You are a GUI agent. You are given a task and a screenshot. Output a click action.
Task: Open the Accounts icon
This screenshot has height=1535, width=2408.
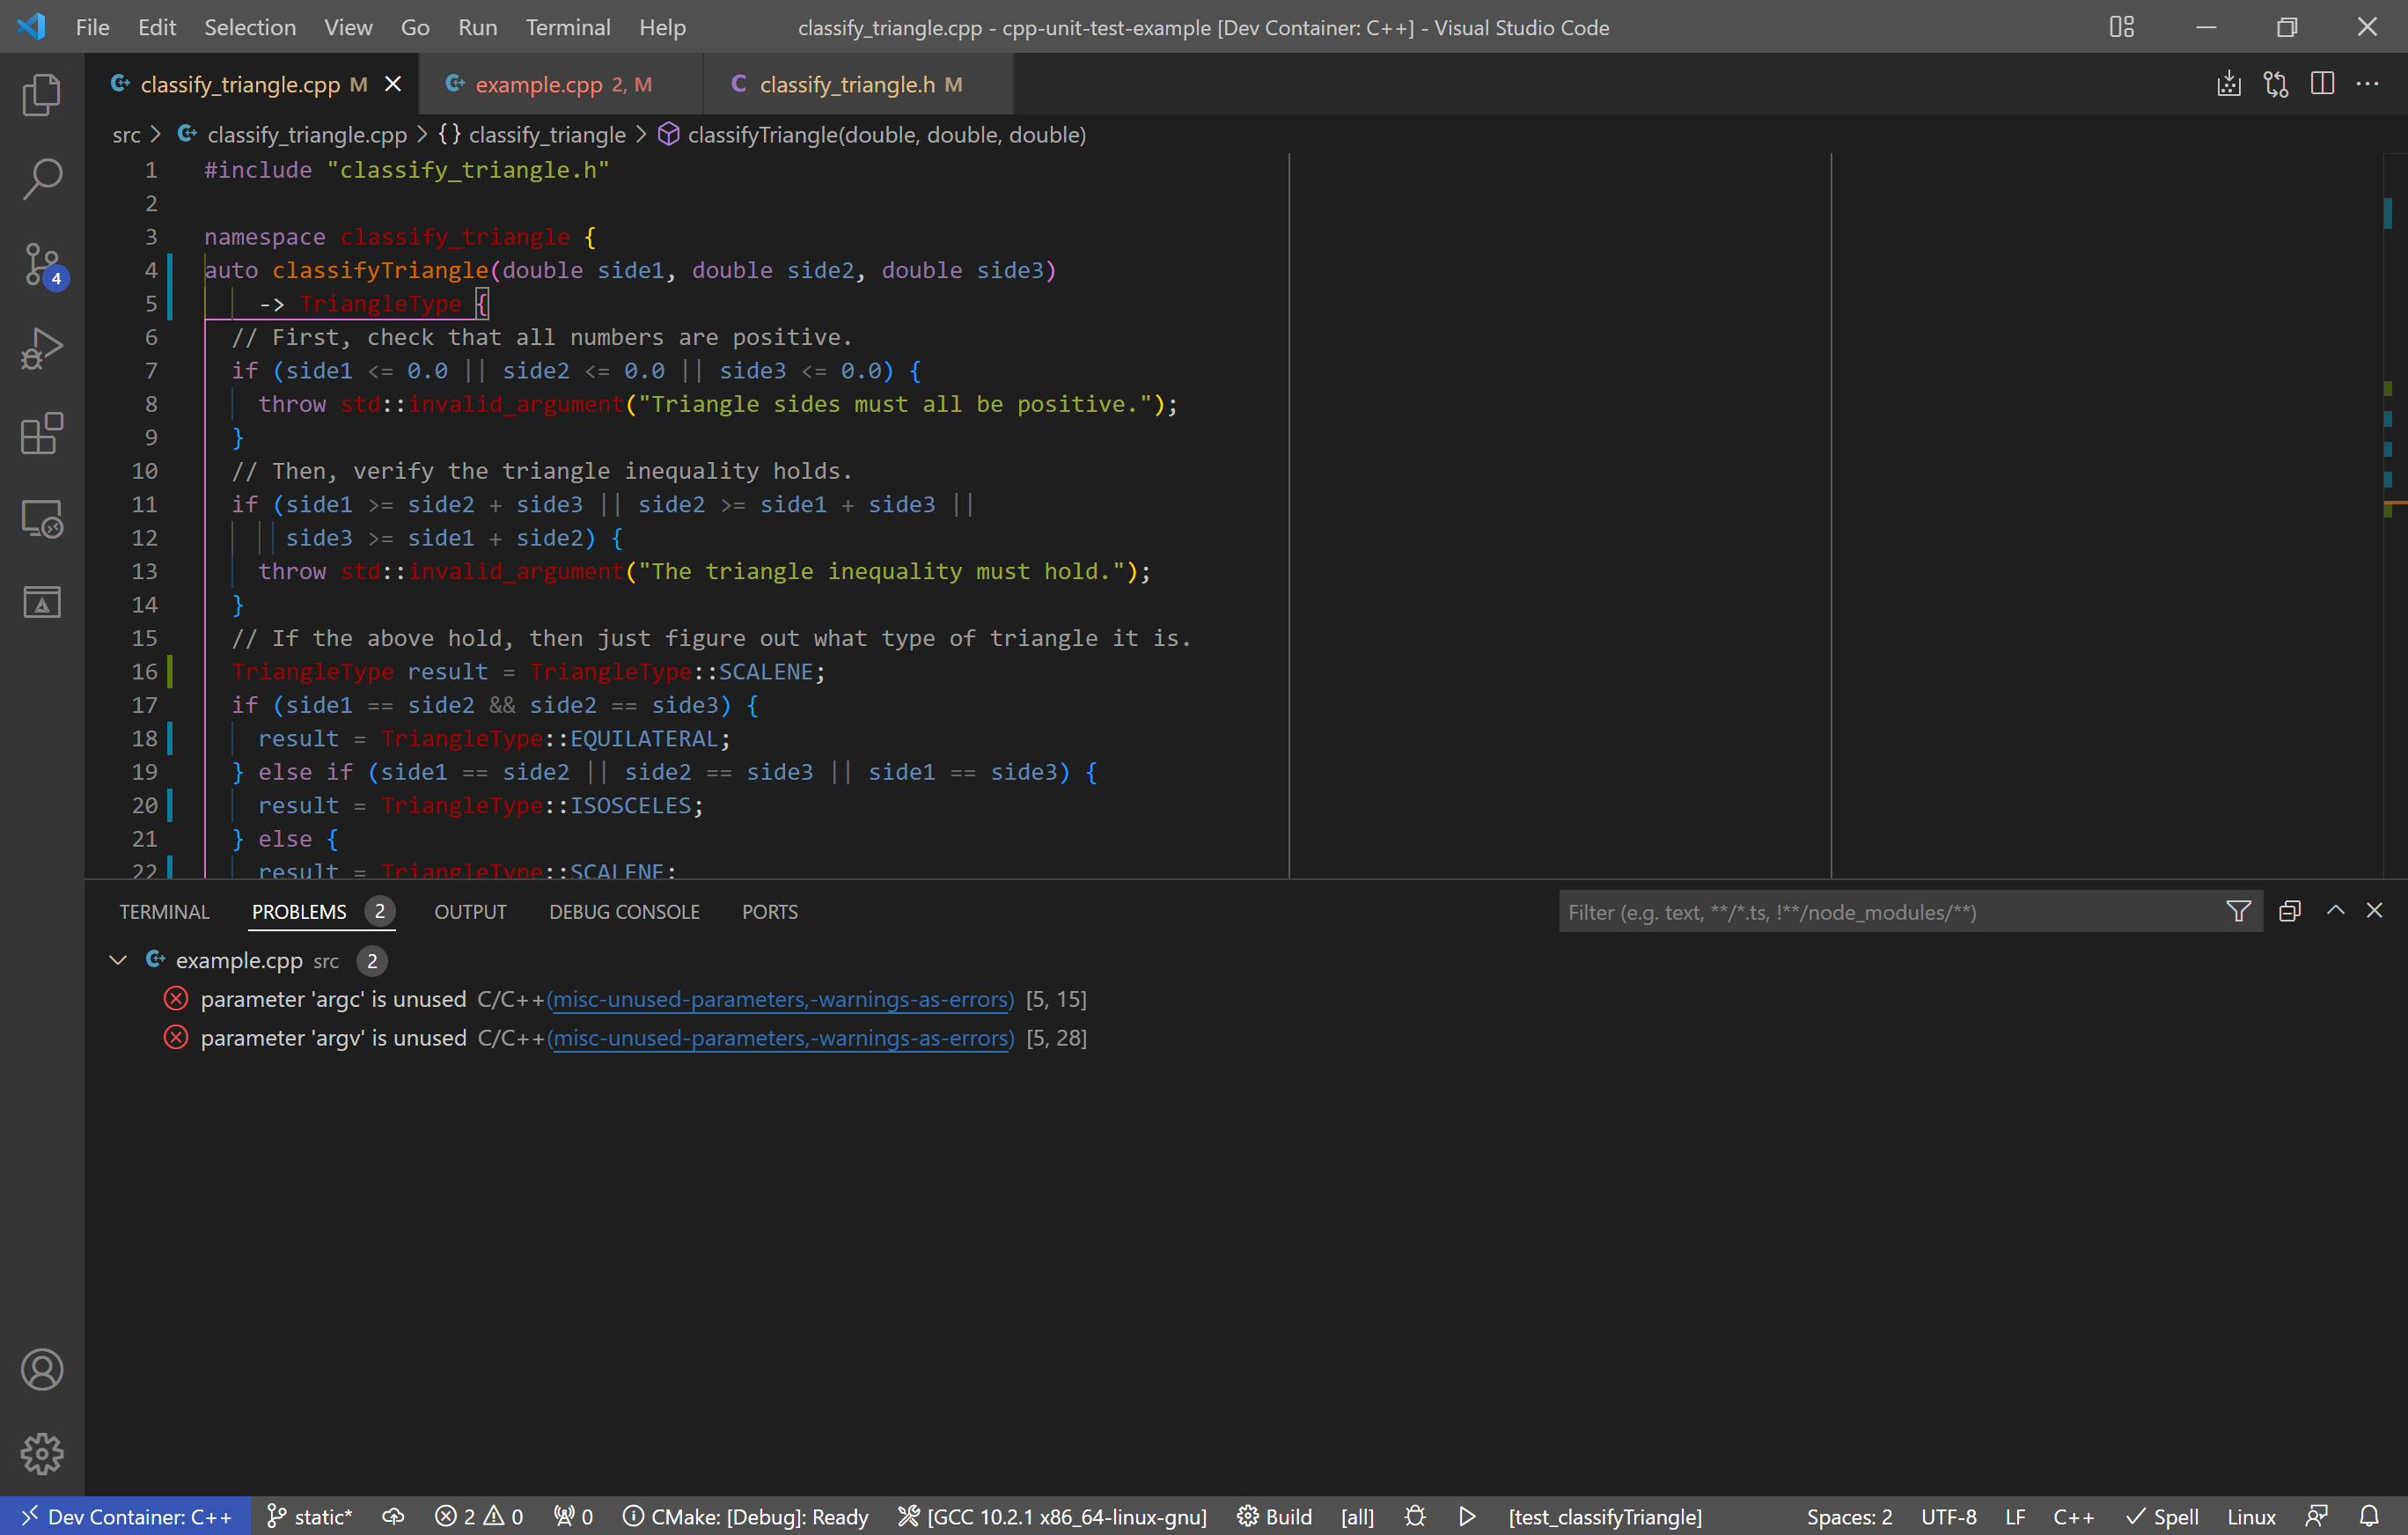[42, 1369]
